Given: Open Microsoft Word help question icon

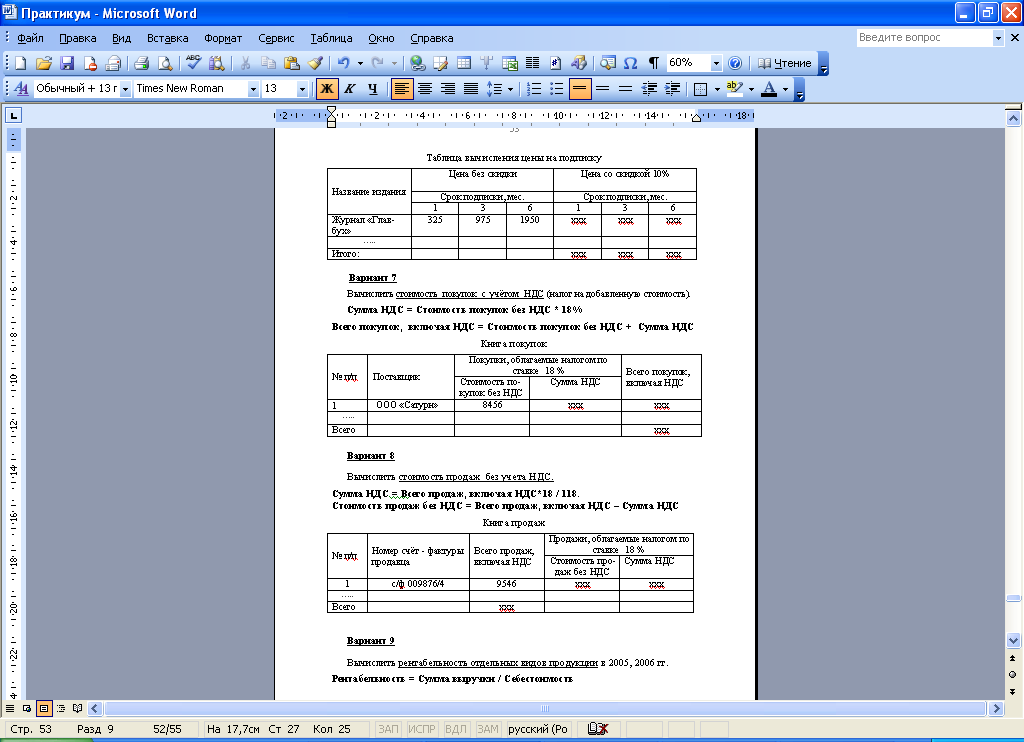Looking at the screenshot, I should pyautogui.click(x=735, y=63).
